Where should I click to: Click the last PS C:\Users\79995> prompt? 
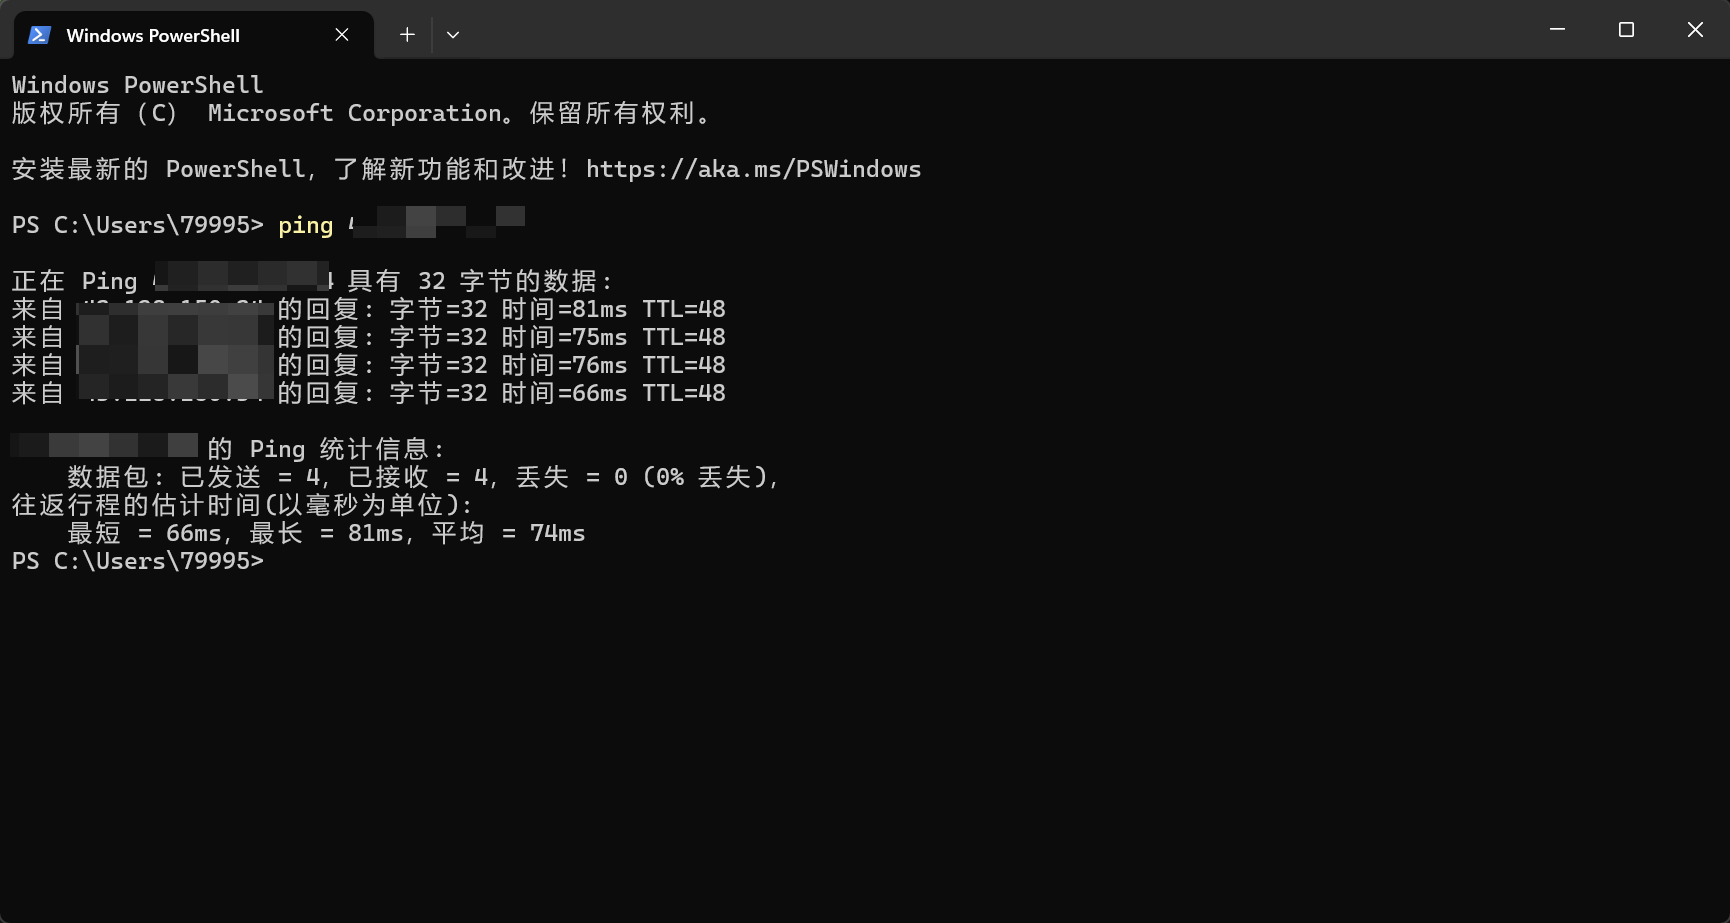[138, 561]
